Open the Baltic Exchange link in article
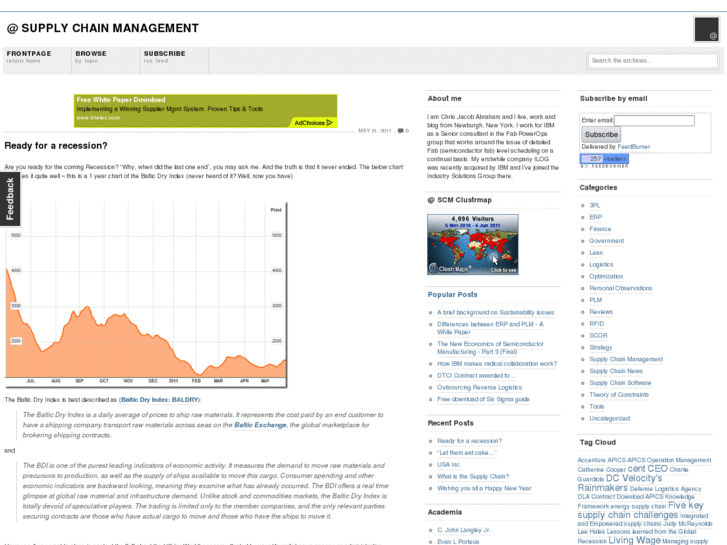Viewport: 727px width, 545px height. (x=260, y=425)
